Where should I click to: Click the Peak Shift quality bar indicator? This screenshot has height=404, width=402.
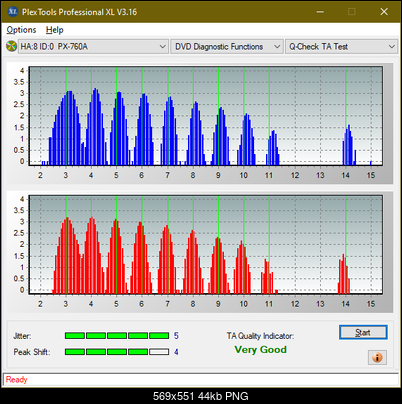pos(117,352)
